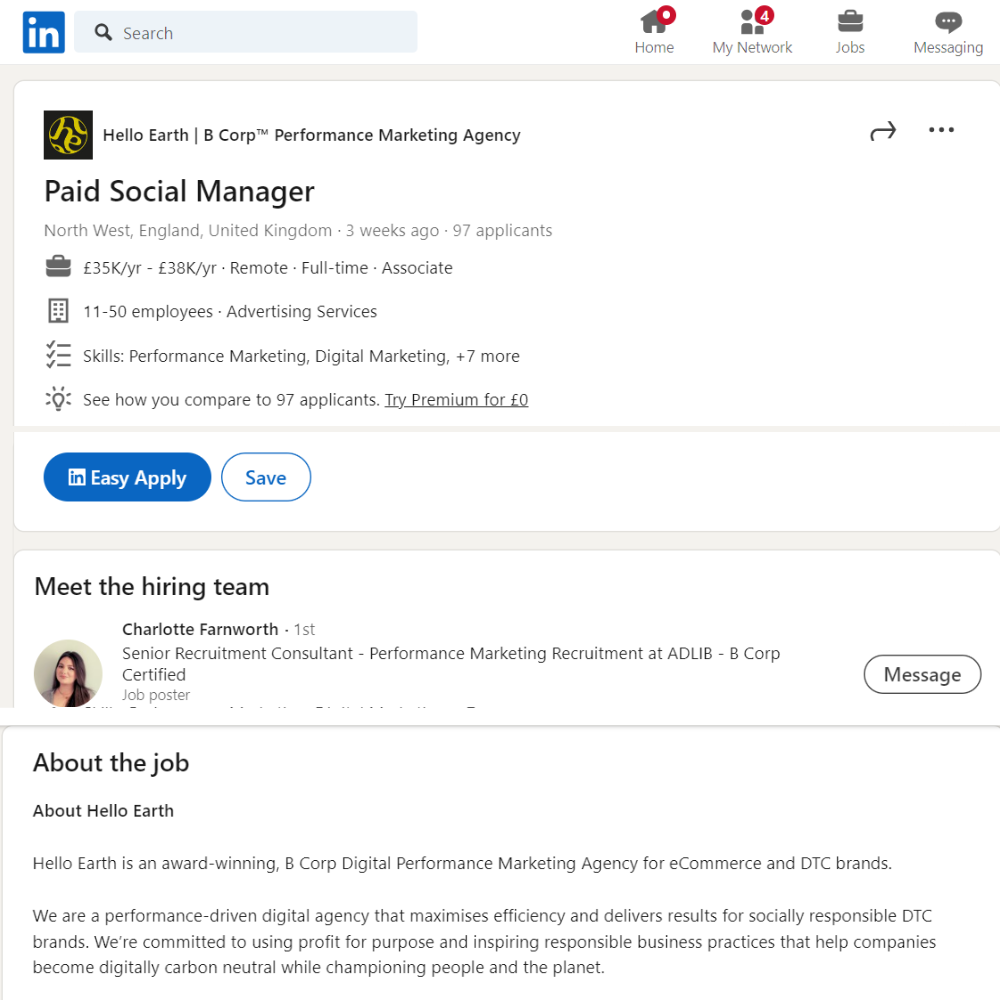Open the My Network nav item

(753, 32)
